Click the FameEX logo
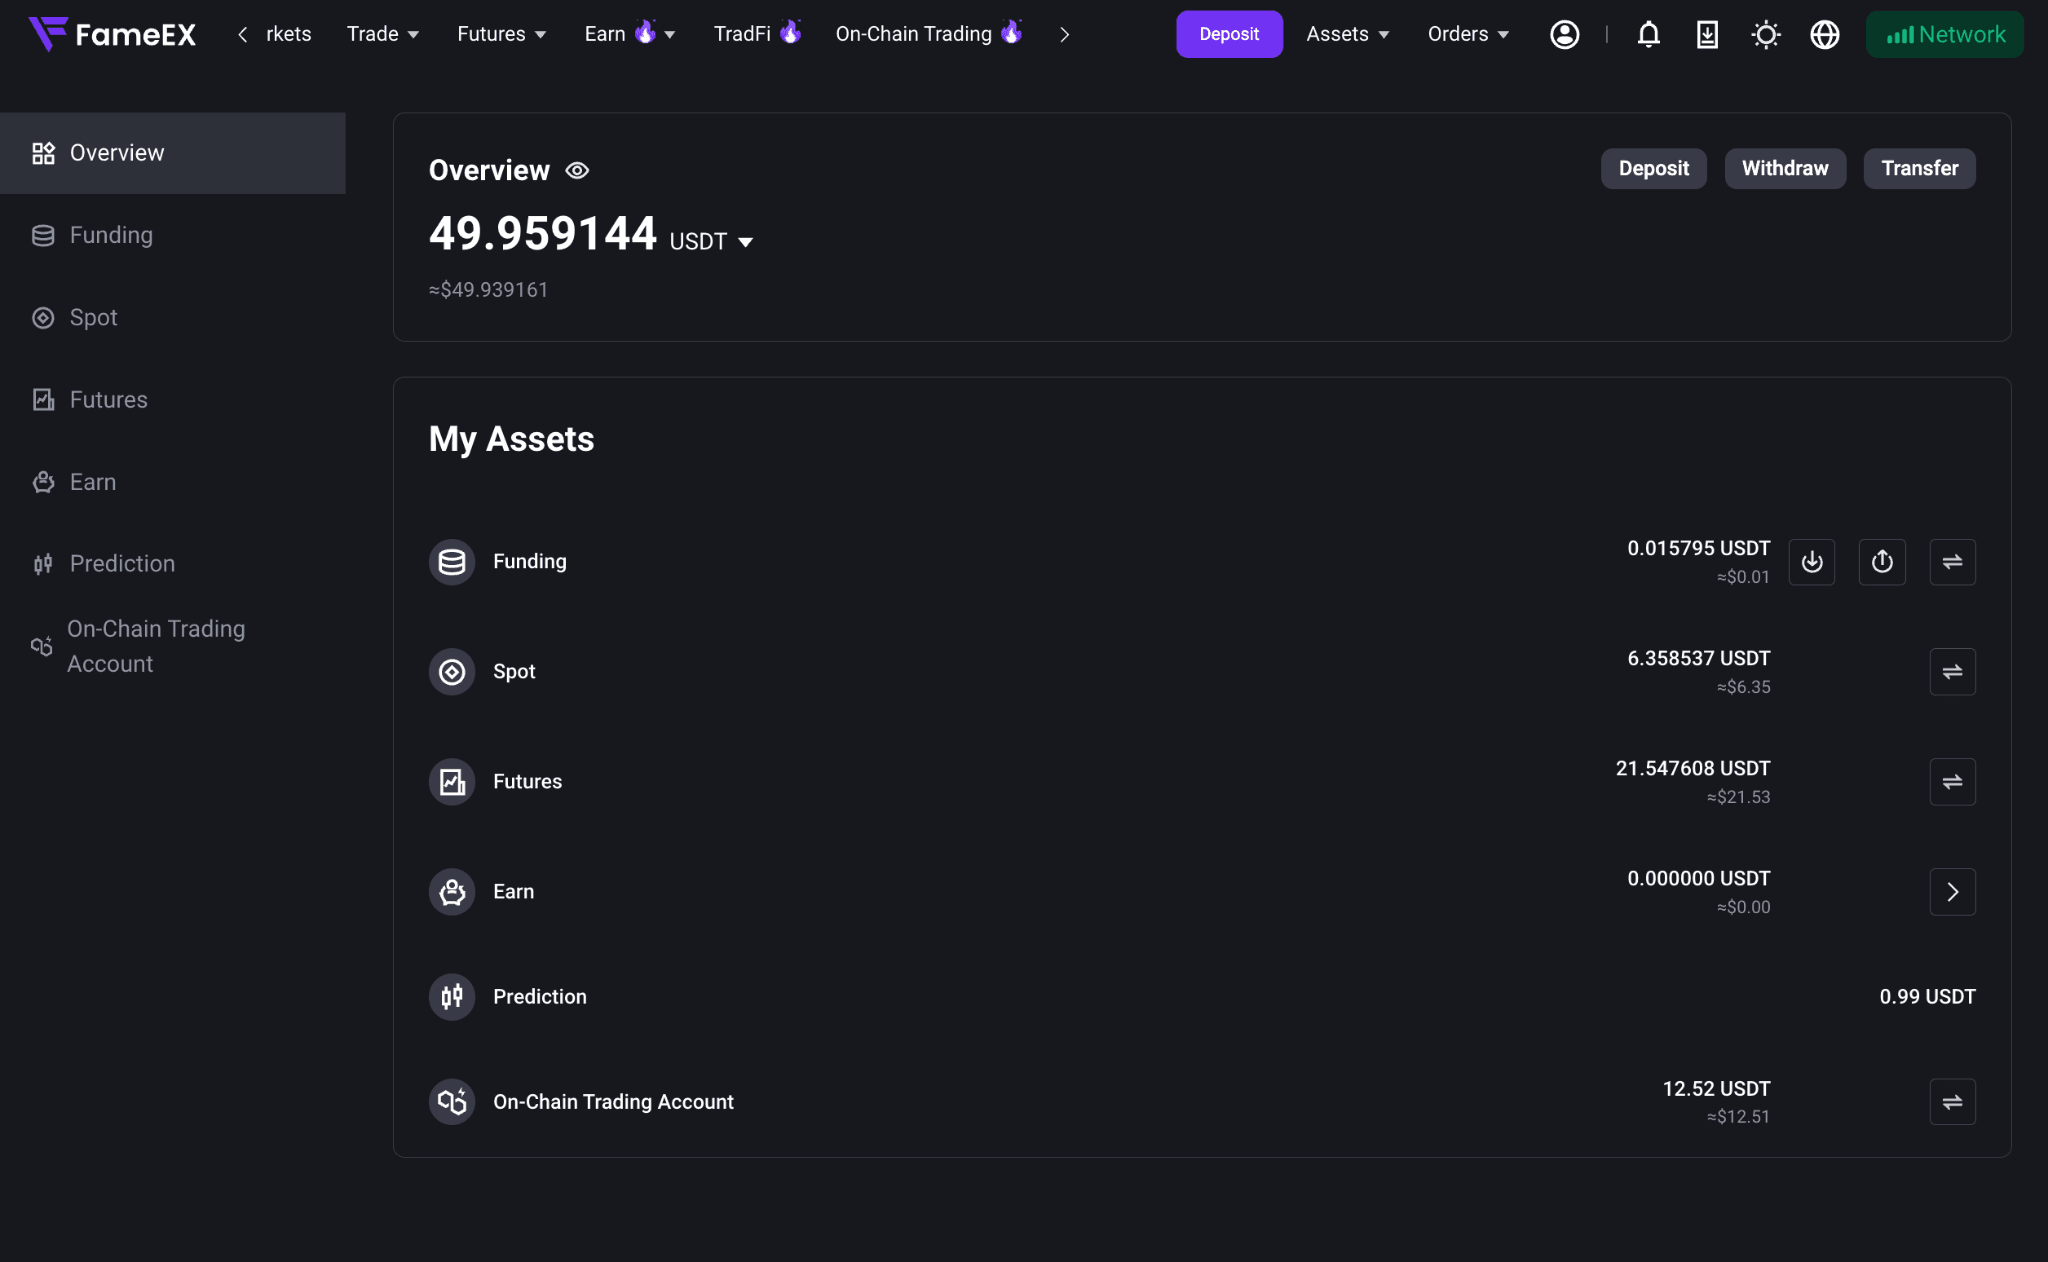Viewport: 2048px width, 1262px height. coord(112,34)
